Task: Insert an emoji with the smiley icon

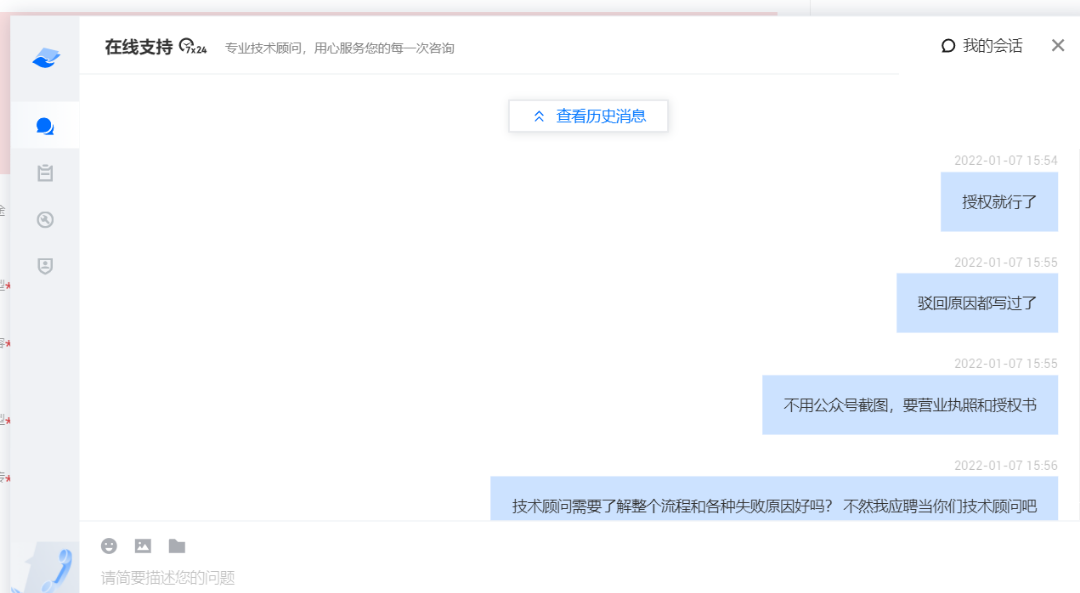Action: click(109, 546)
